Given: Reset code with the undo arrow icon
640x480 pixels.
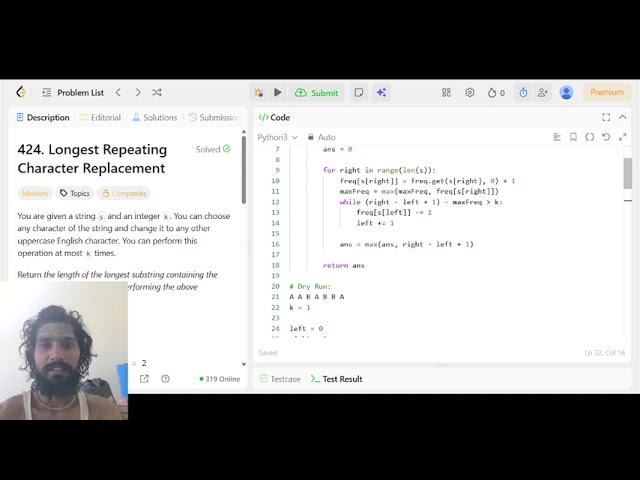Looking at the screenshot, I should (x=606, y=137).
